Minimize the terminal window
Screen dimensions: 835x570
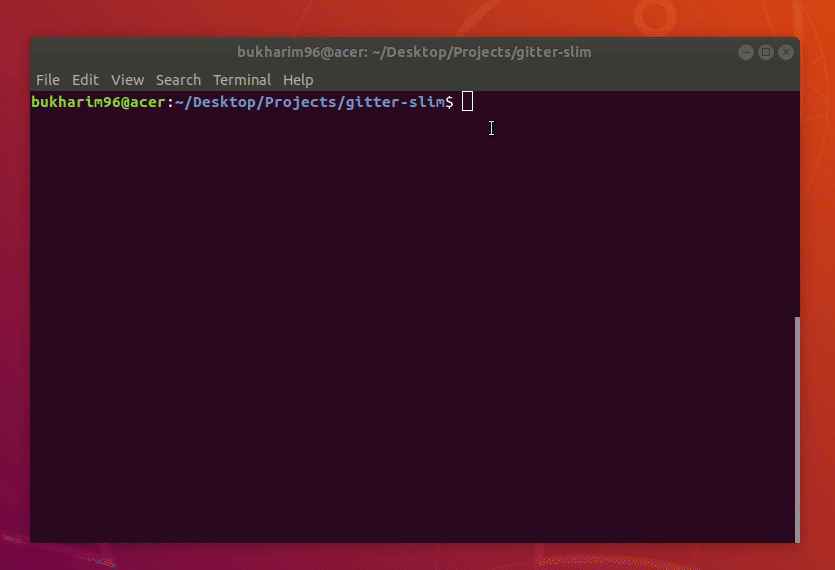pyautogui.click(x=746, y=52)
